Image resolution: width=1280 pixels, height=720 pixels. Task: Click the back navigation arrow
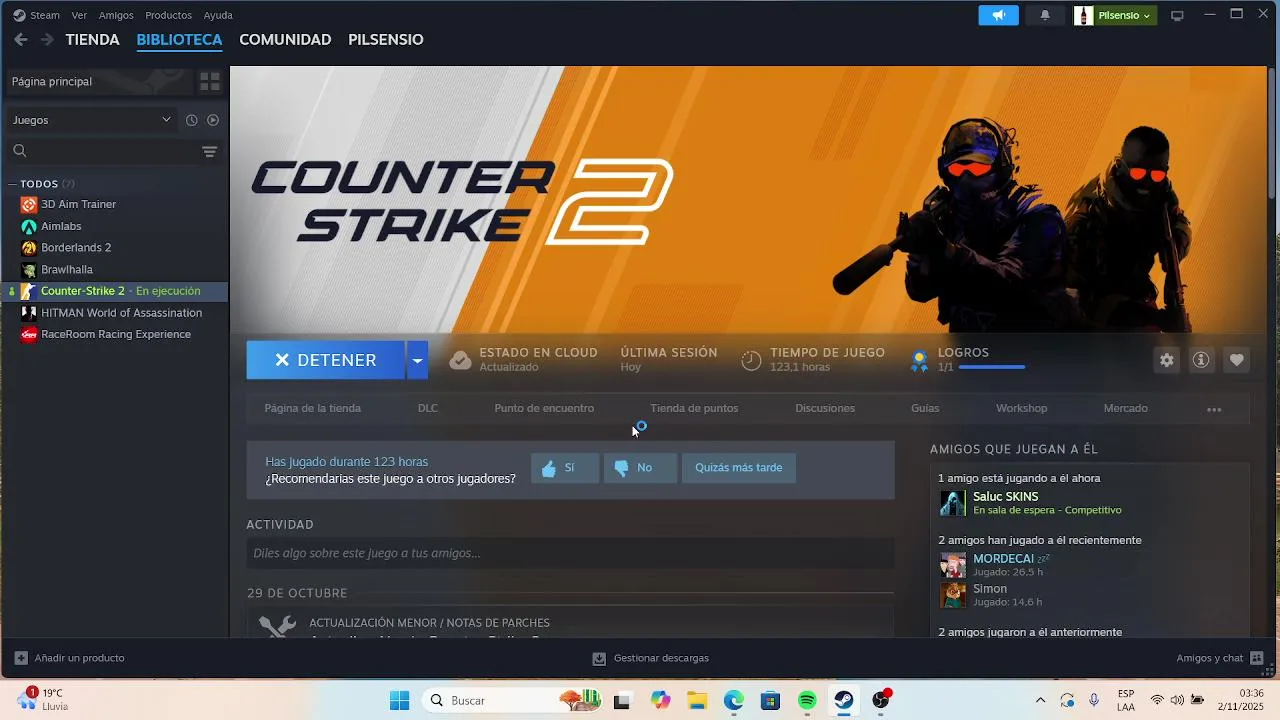21,40
